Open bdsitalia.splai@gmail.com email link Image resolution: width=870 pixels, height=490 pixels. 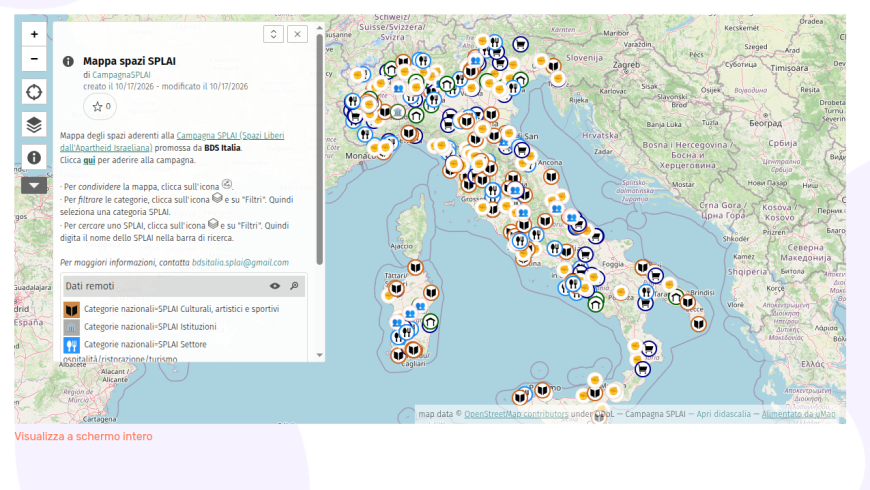click(x=240, y=262)
